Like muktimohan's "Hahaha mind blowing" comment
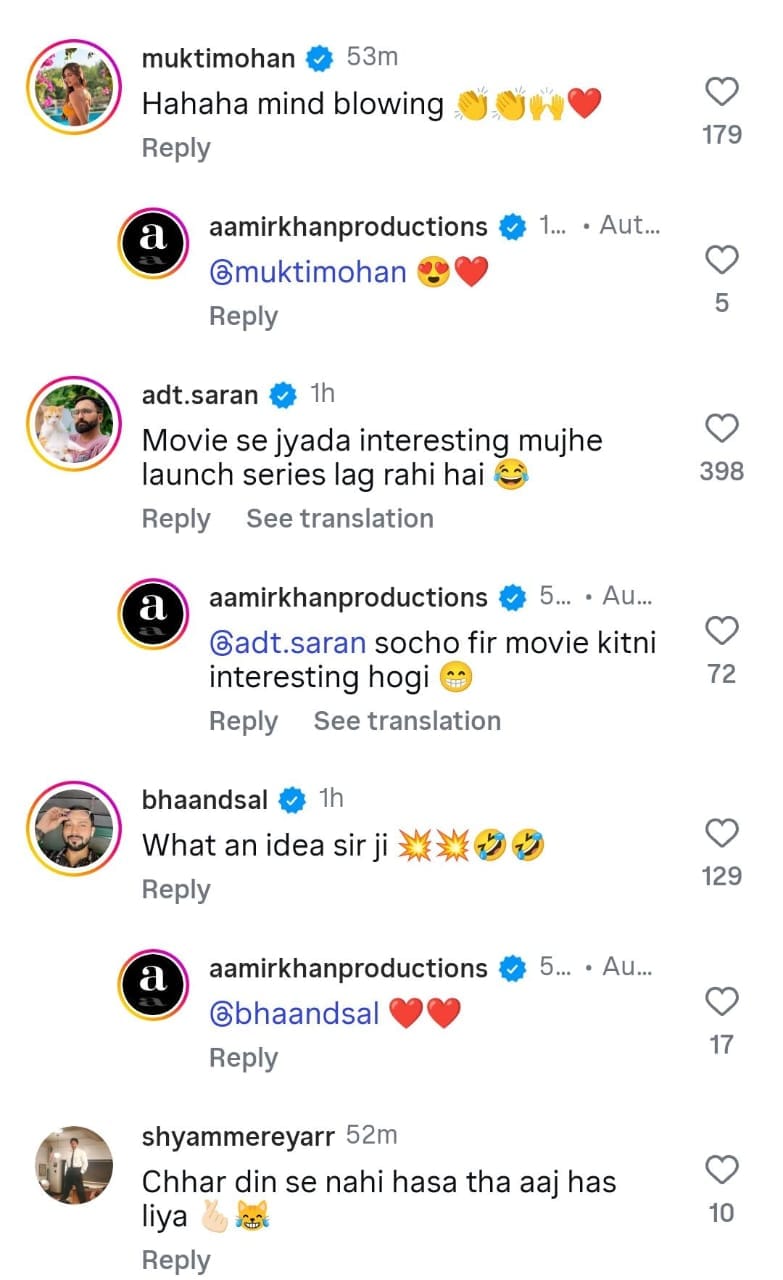The width and height of the screenshot is (783, 1280). (x=721, y=93)
